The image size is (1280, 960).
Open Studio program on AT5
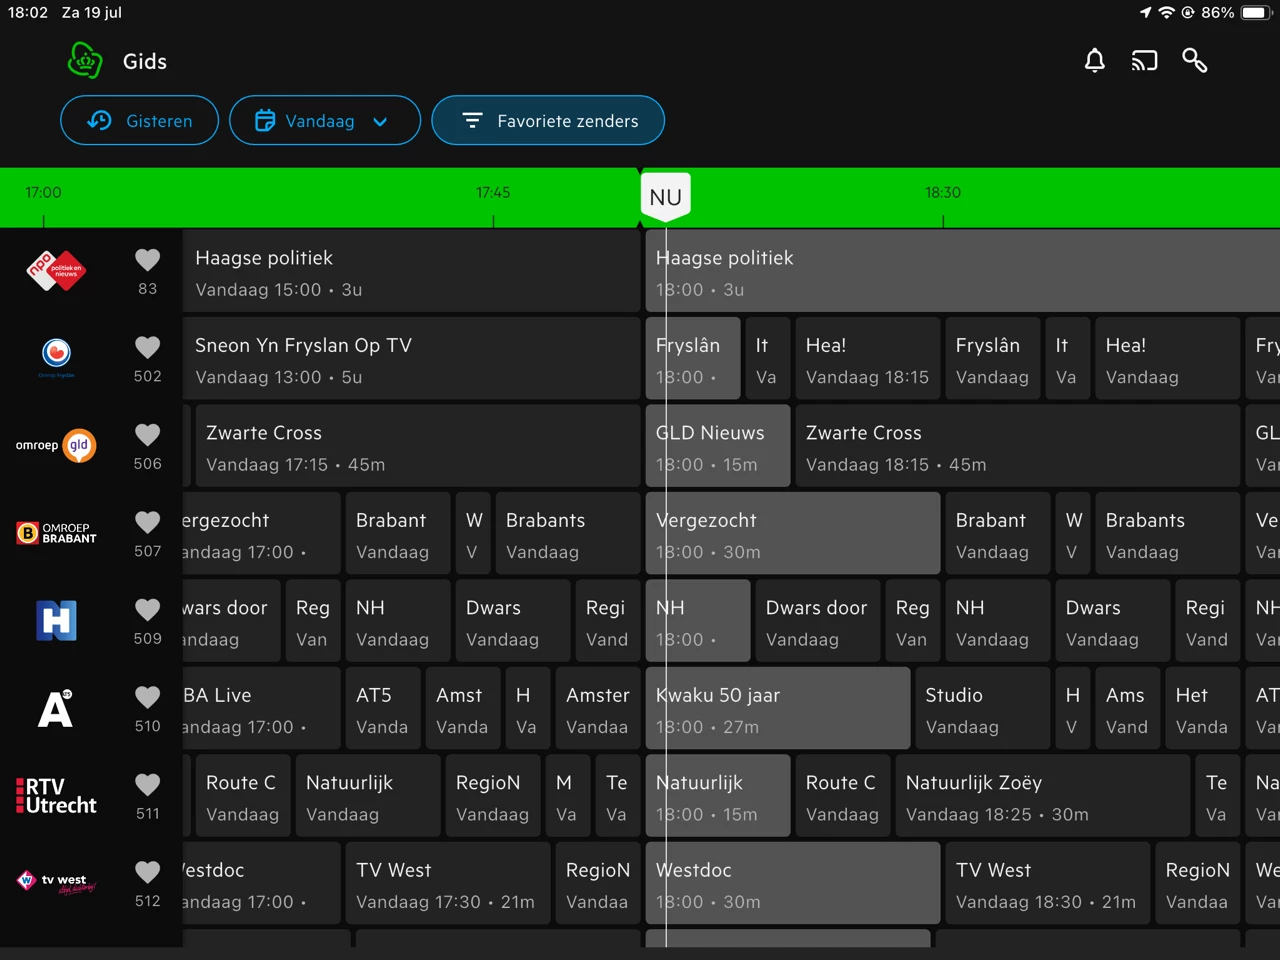[982, 710]
